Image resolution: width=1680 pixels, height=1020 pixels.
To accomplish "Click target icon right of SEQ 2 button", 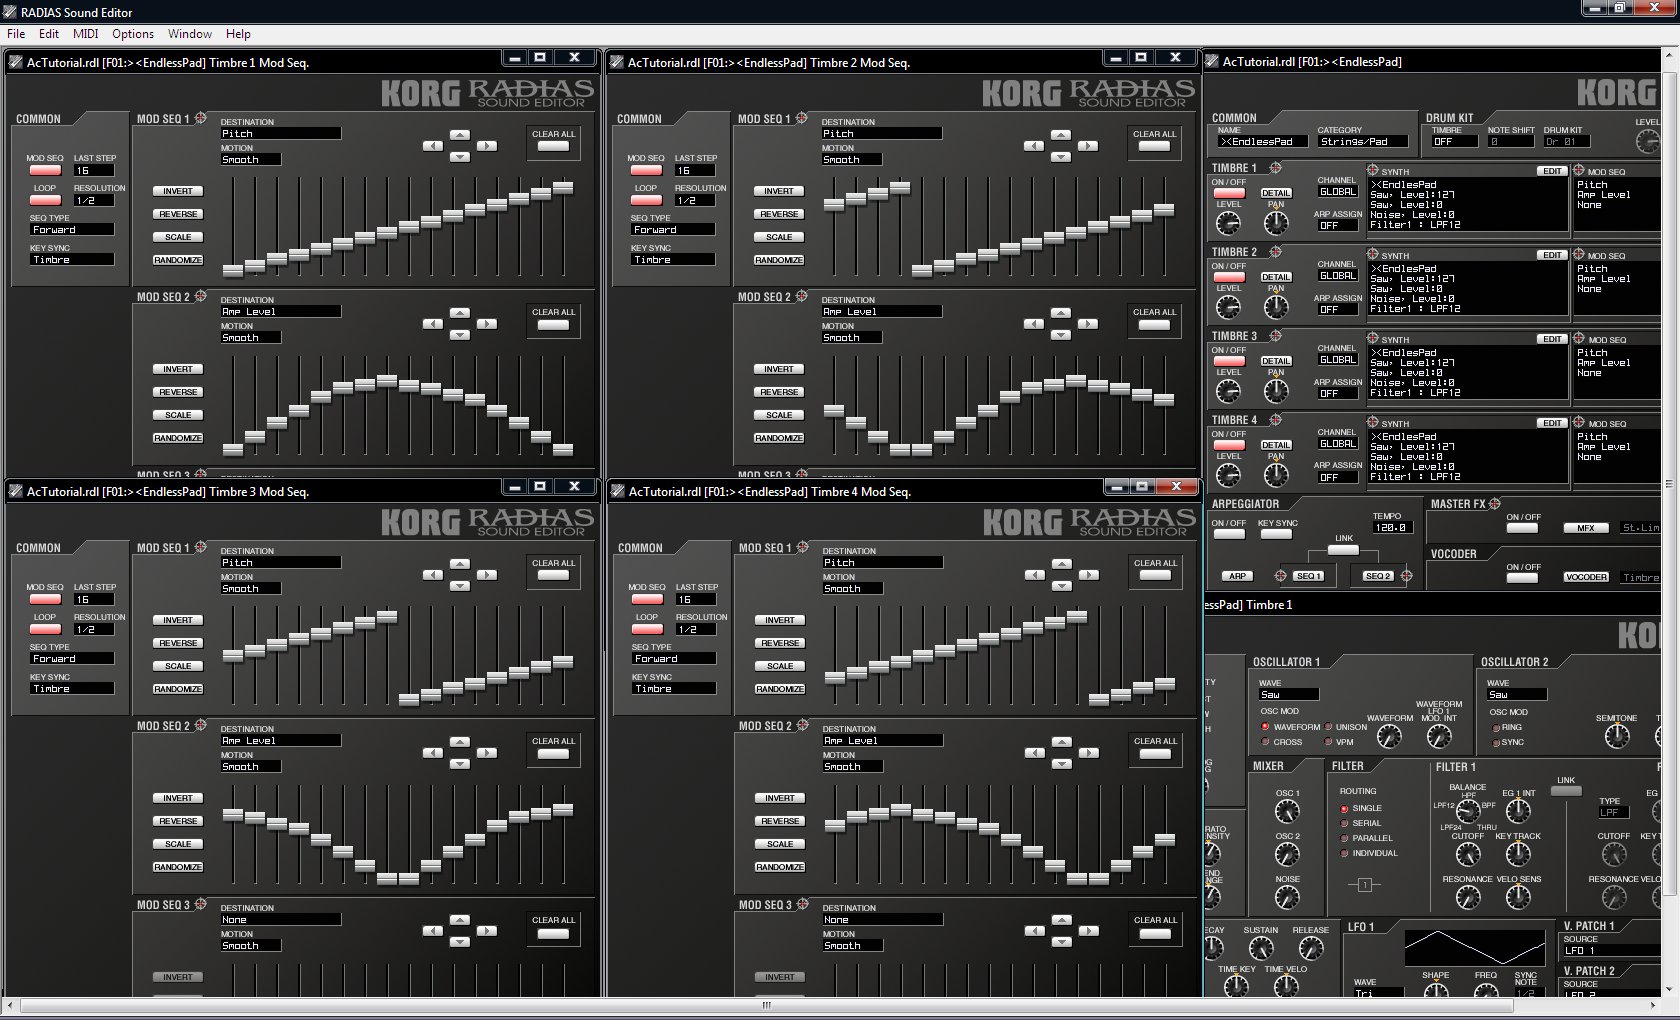I will pos(1406,576).
